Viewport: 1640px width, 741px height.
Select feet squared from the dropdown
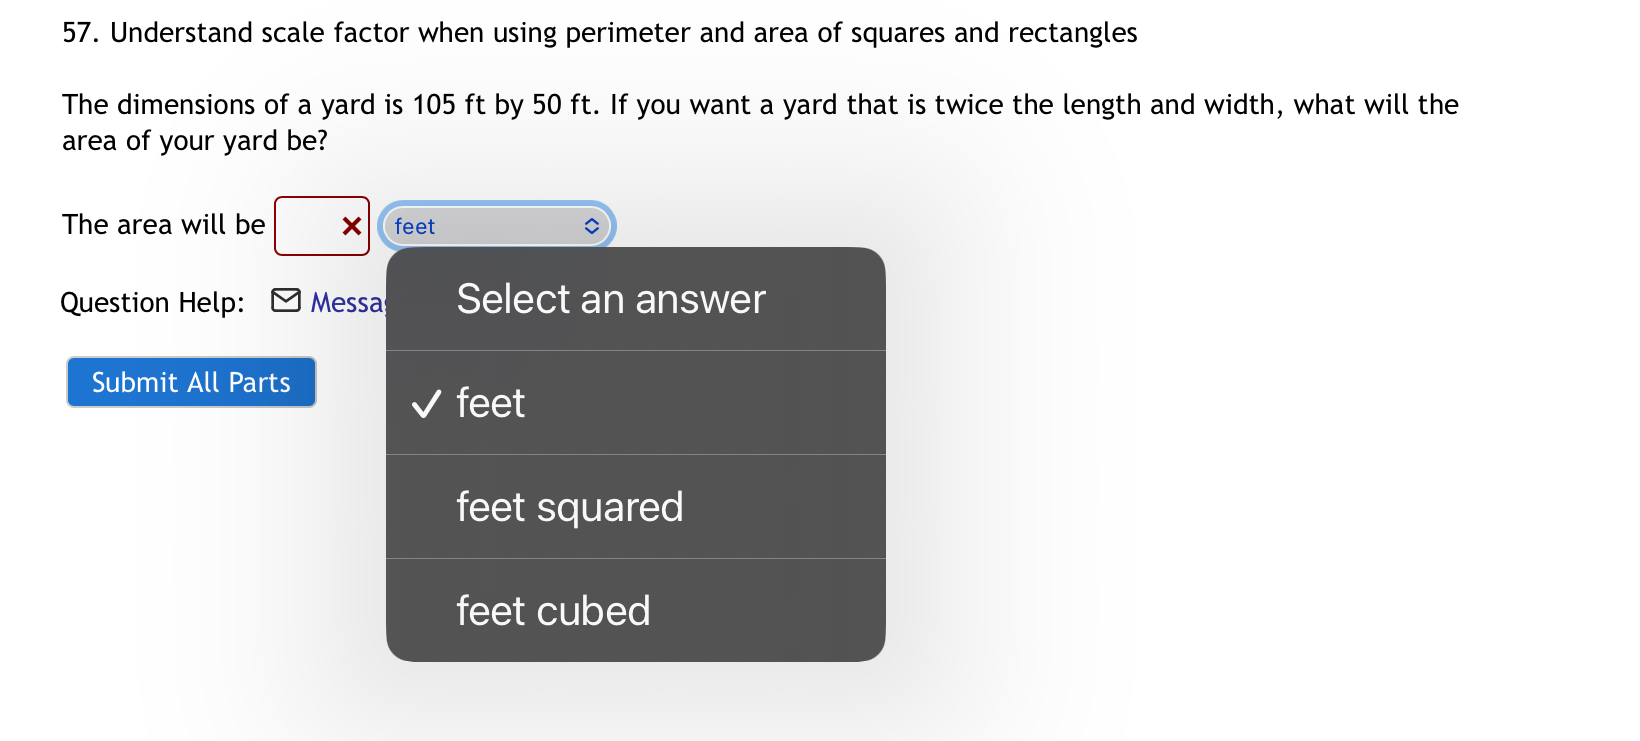569,507
